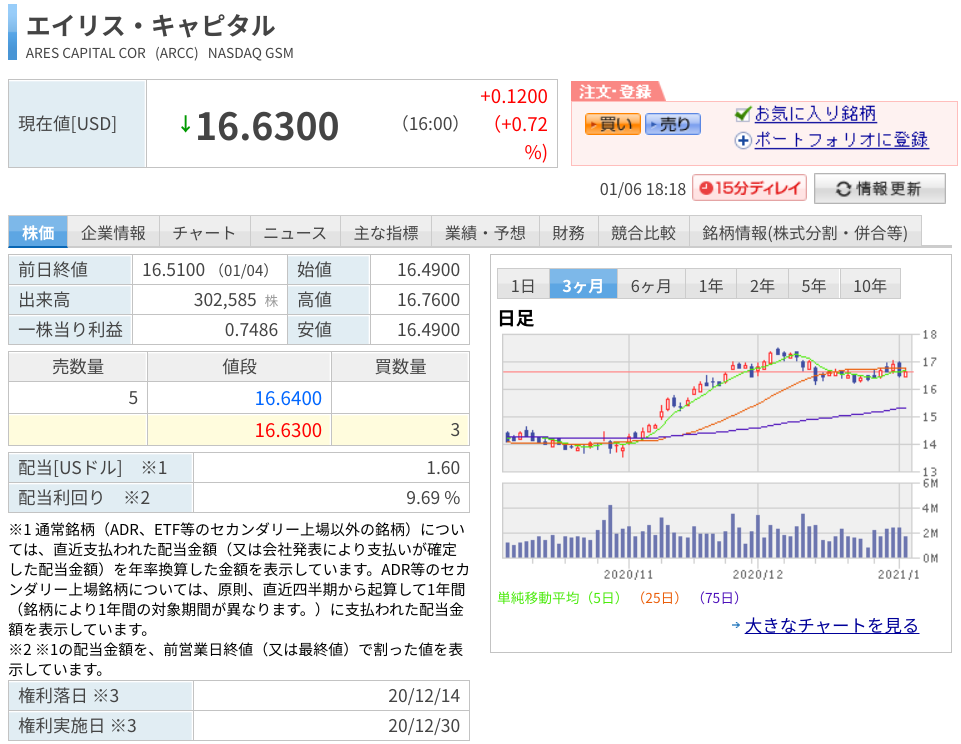The width and height of the screenshot is (961, 744).
Task: Click the green down arrow price indicator
Action: point(185,124)
